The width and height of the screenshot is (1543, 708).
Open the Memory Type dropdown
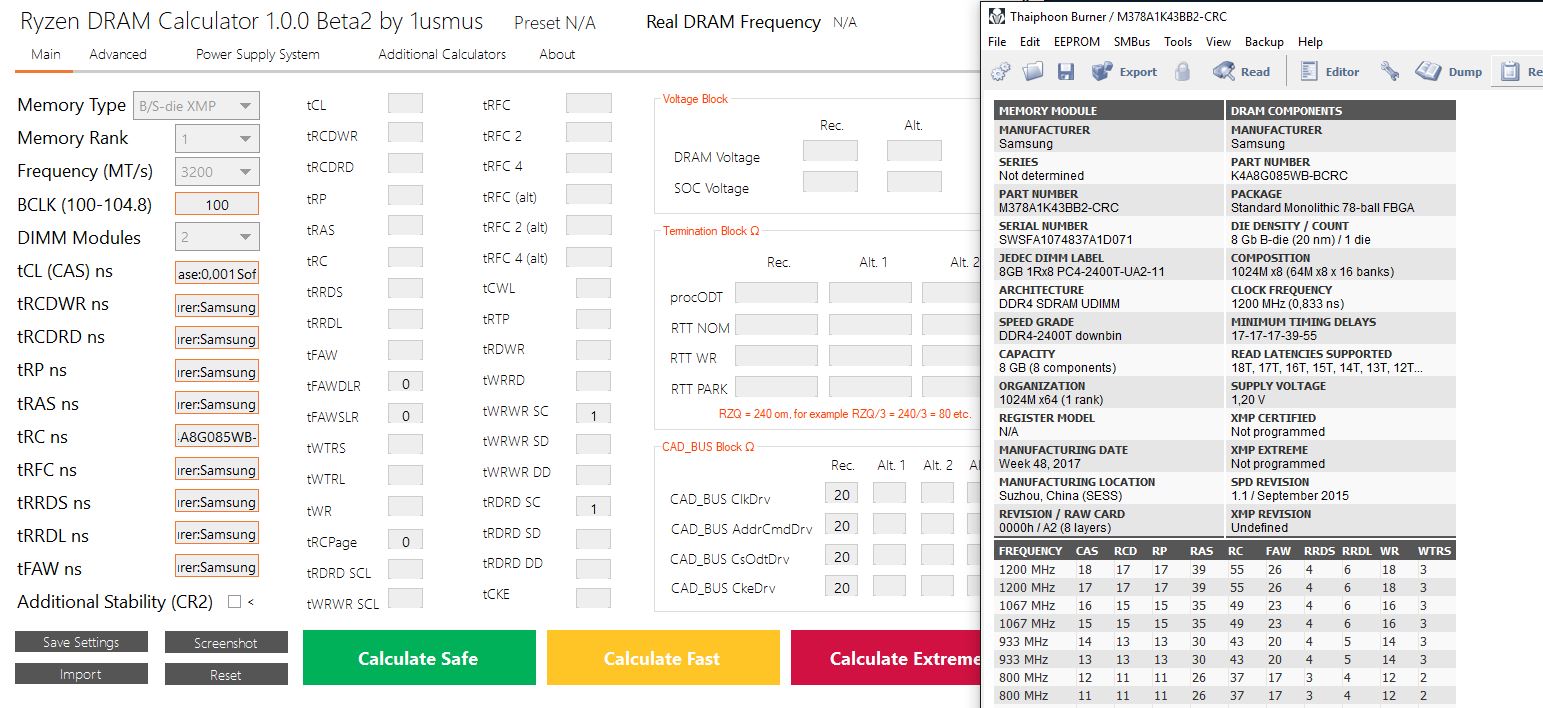pos(197,106)
